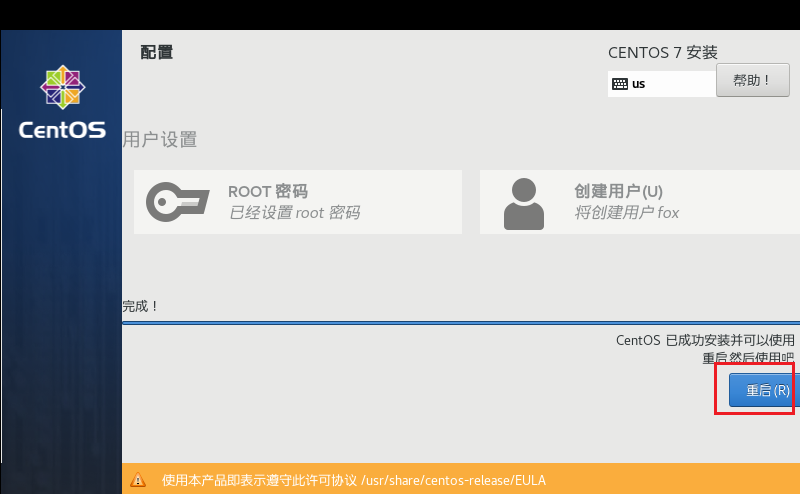The width and height of the screenshot is (800, 494).
Task: Click the warning triangle icon in EULA bar
Action: (138, 480)
